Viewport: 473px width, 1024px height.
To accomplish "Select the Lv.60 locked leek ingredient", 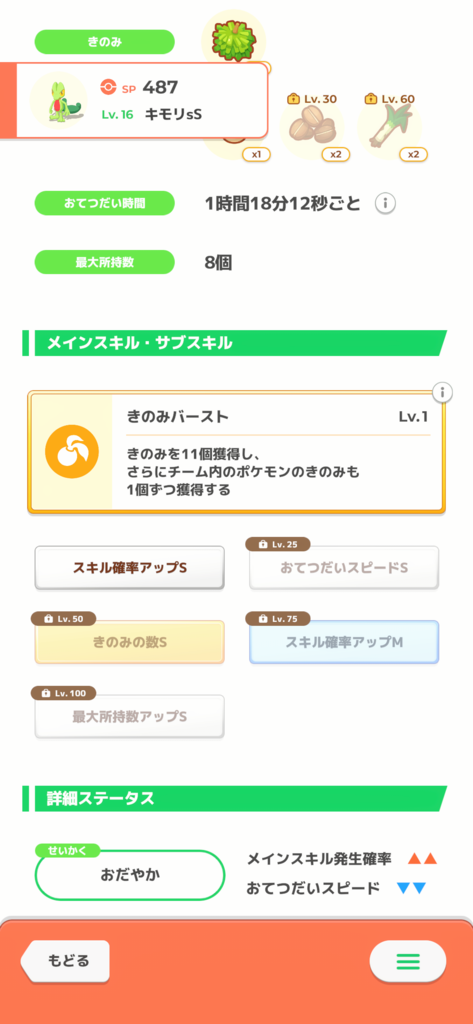I will [390, 127].
